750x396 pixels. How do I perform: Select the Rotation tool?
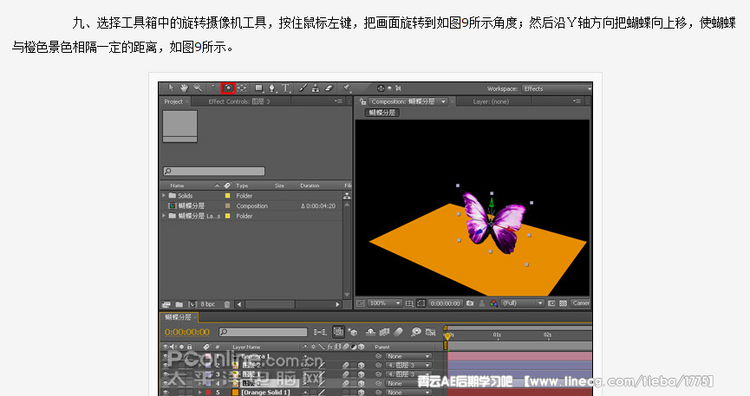214,88
